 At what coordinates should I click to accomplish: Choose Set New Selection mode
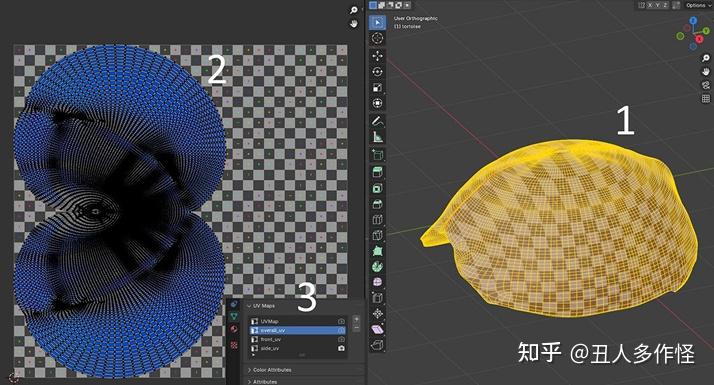coord(373,5)
